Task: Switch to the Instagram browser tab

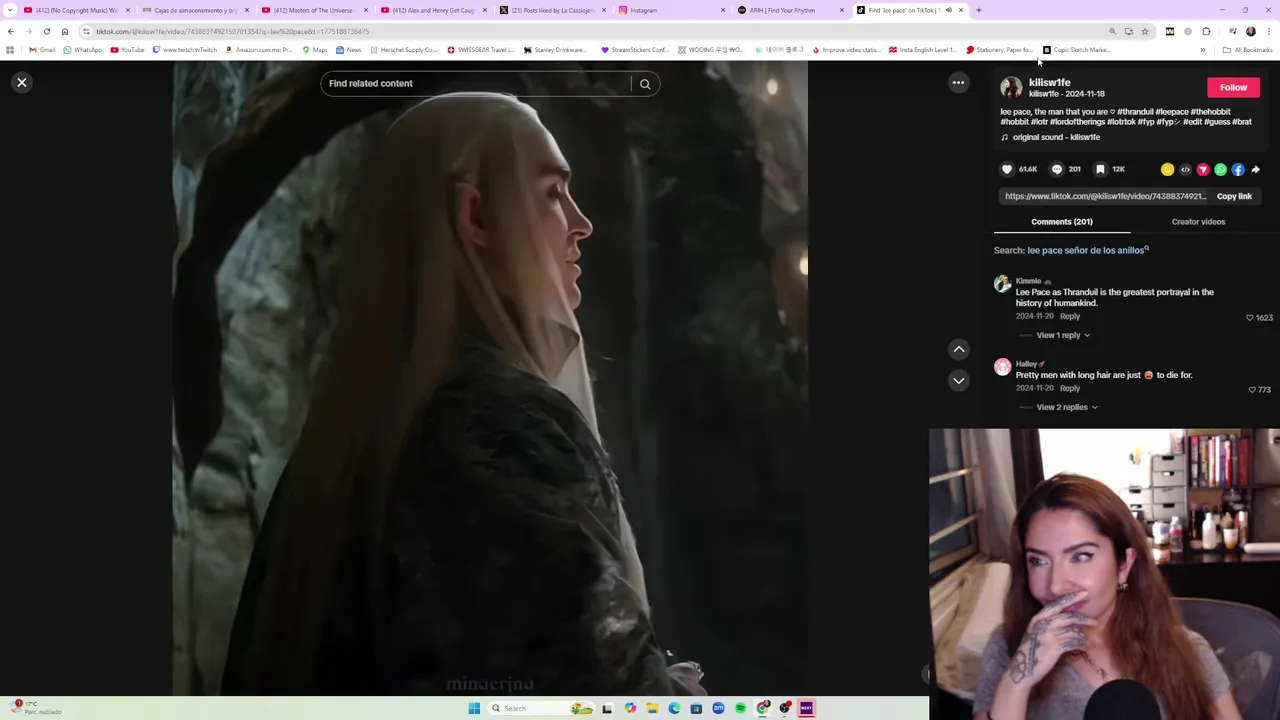Action: tap(670, 10)
